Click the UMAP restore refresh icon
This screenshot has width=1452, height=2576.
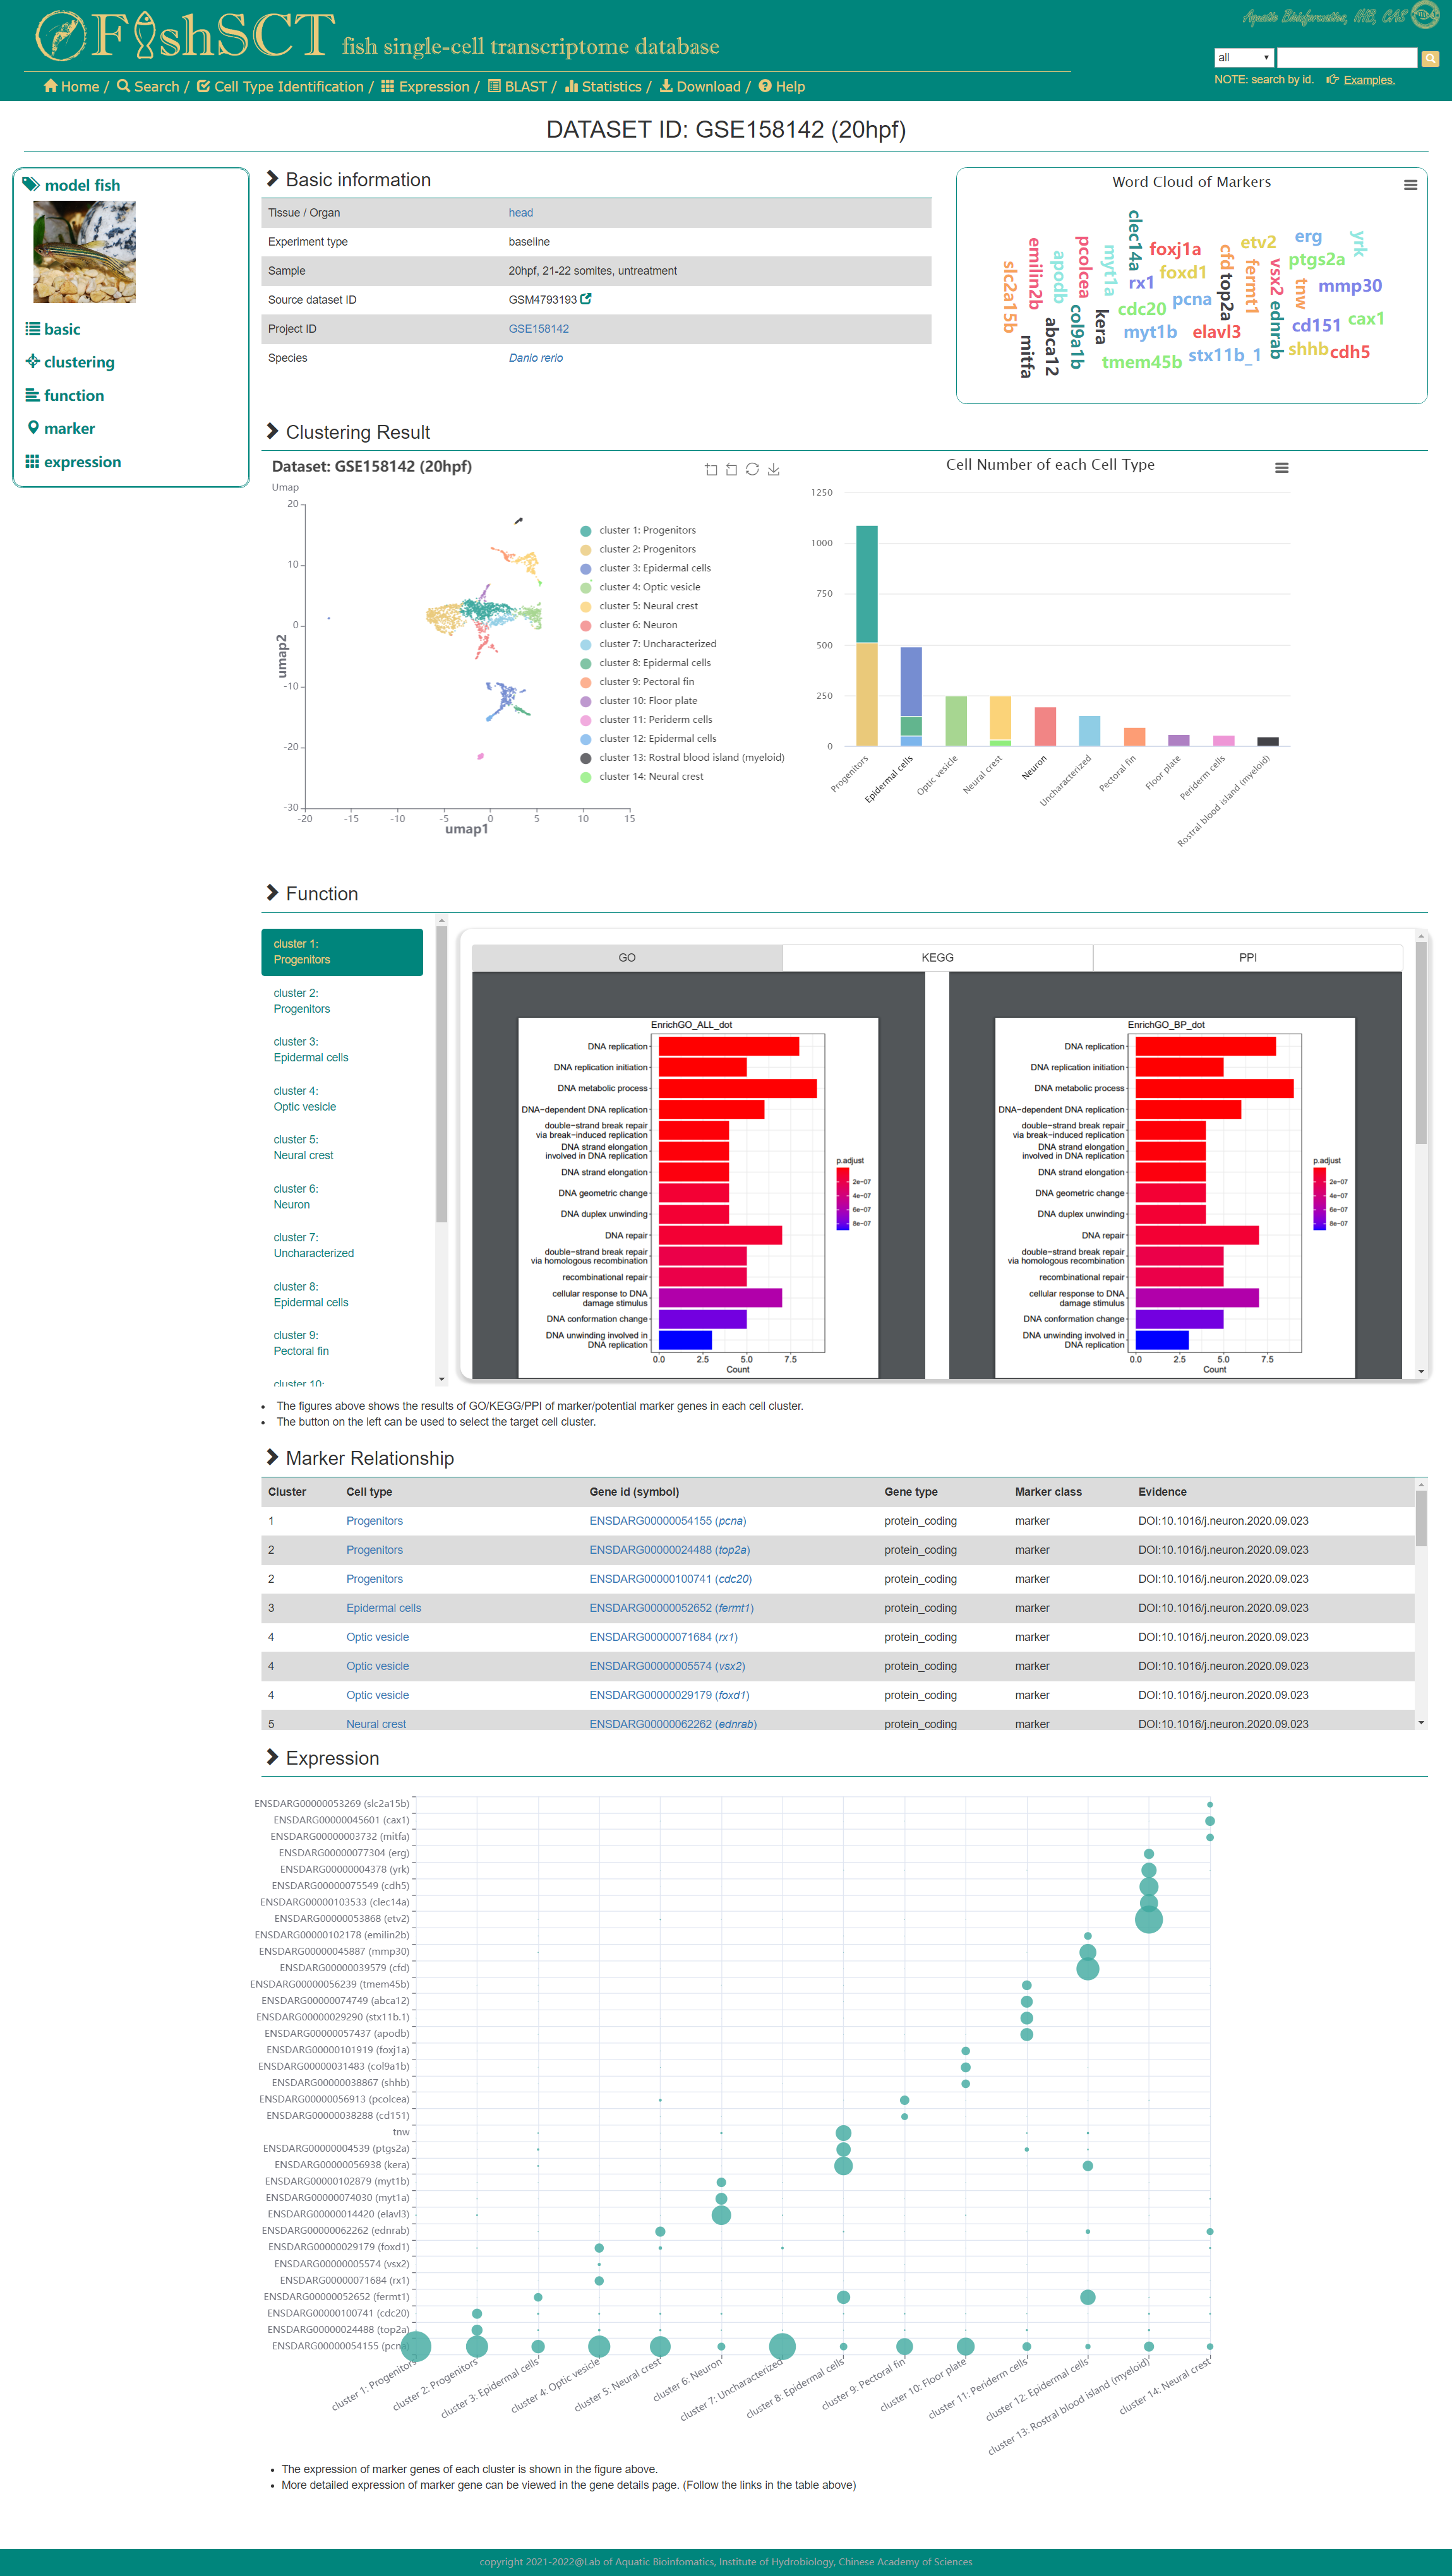pos(752,469)
